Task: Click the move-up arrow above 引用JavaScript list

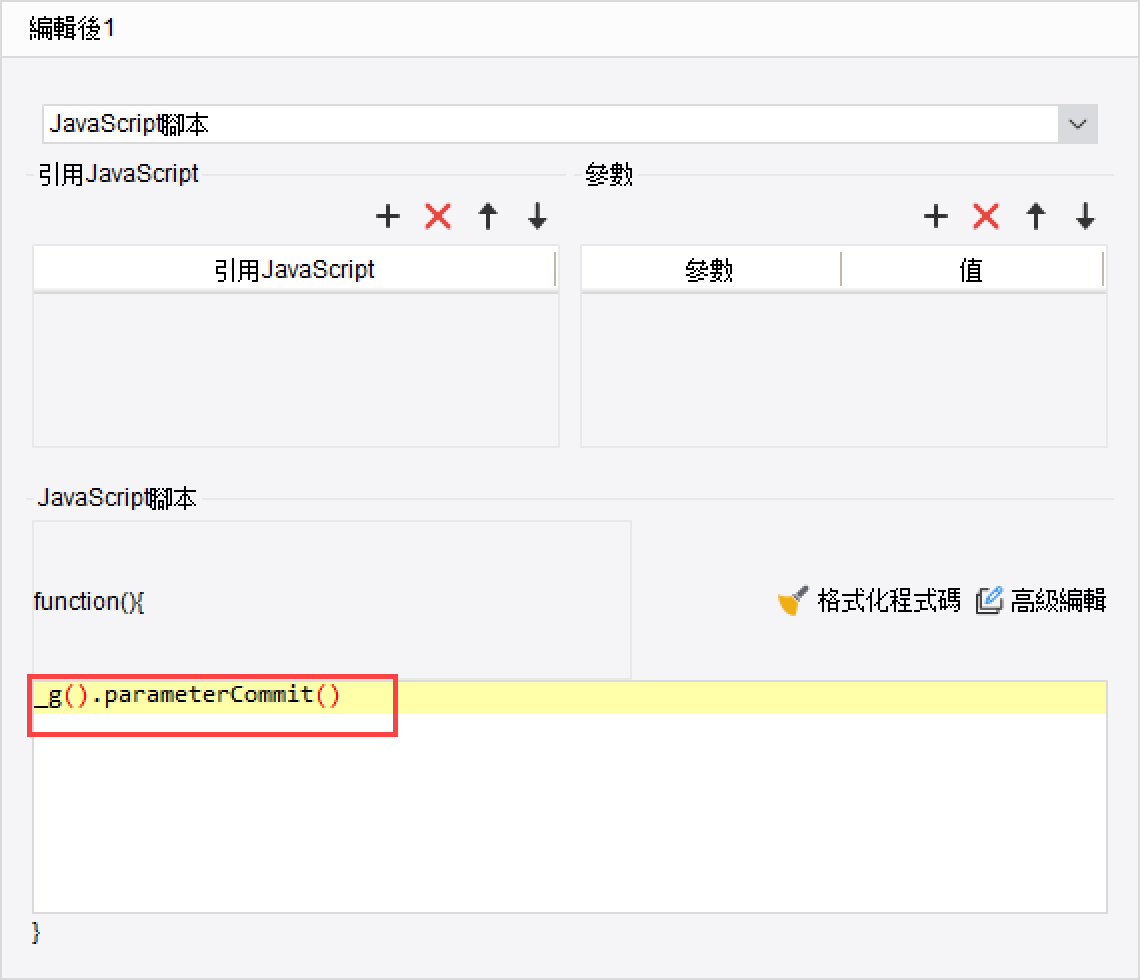Action: [x=487, y=216]
